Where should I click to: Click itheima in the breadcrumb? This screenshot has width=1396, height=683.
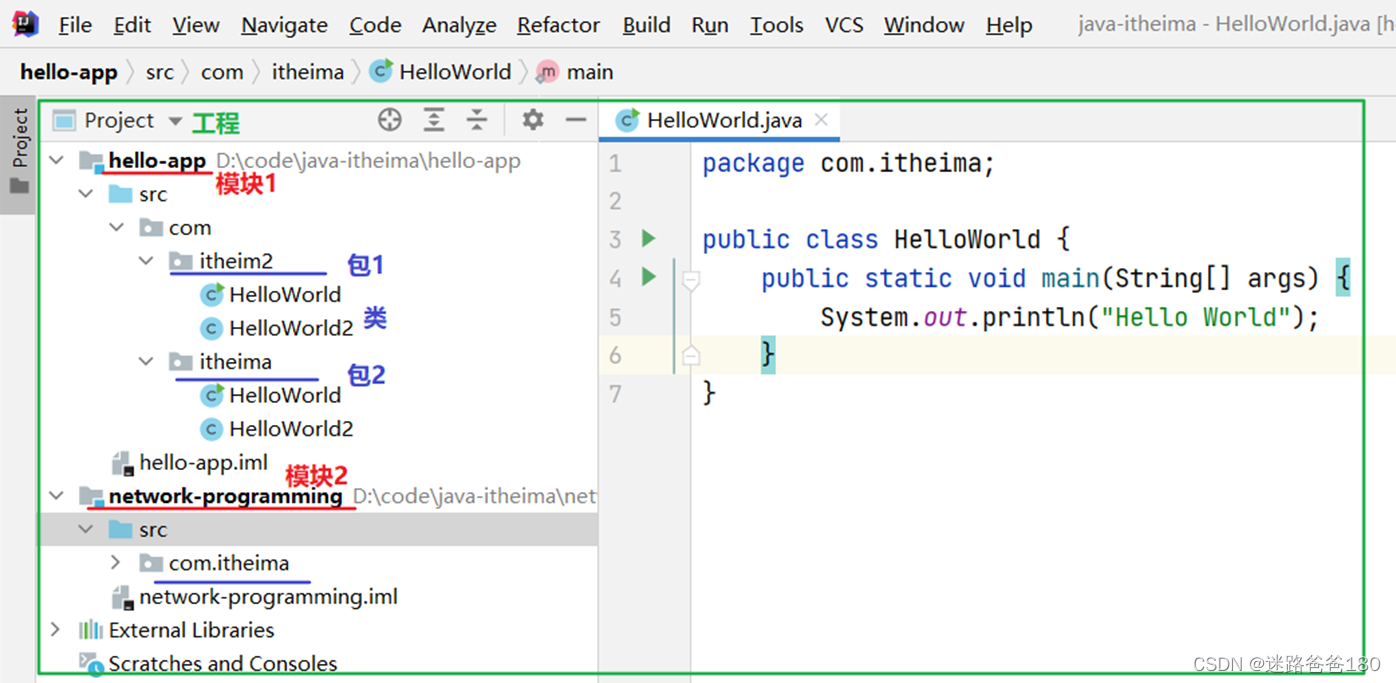pyautogui.click(x=308, y=72)
